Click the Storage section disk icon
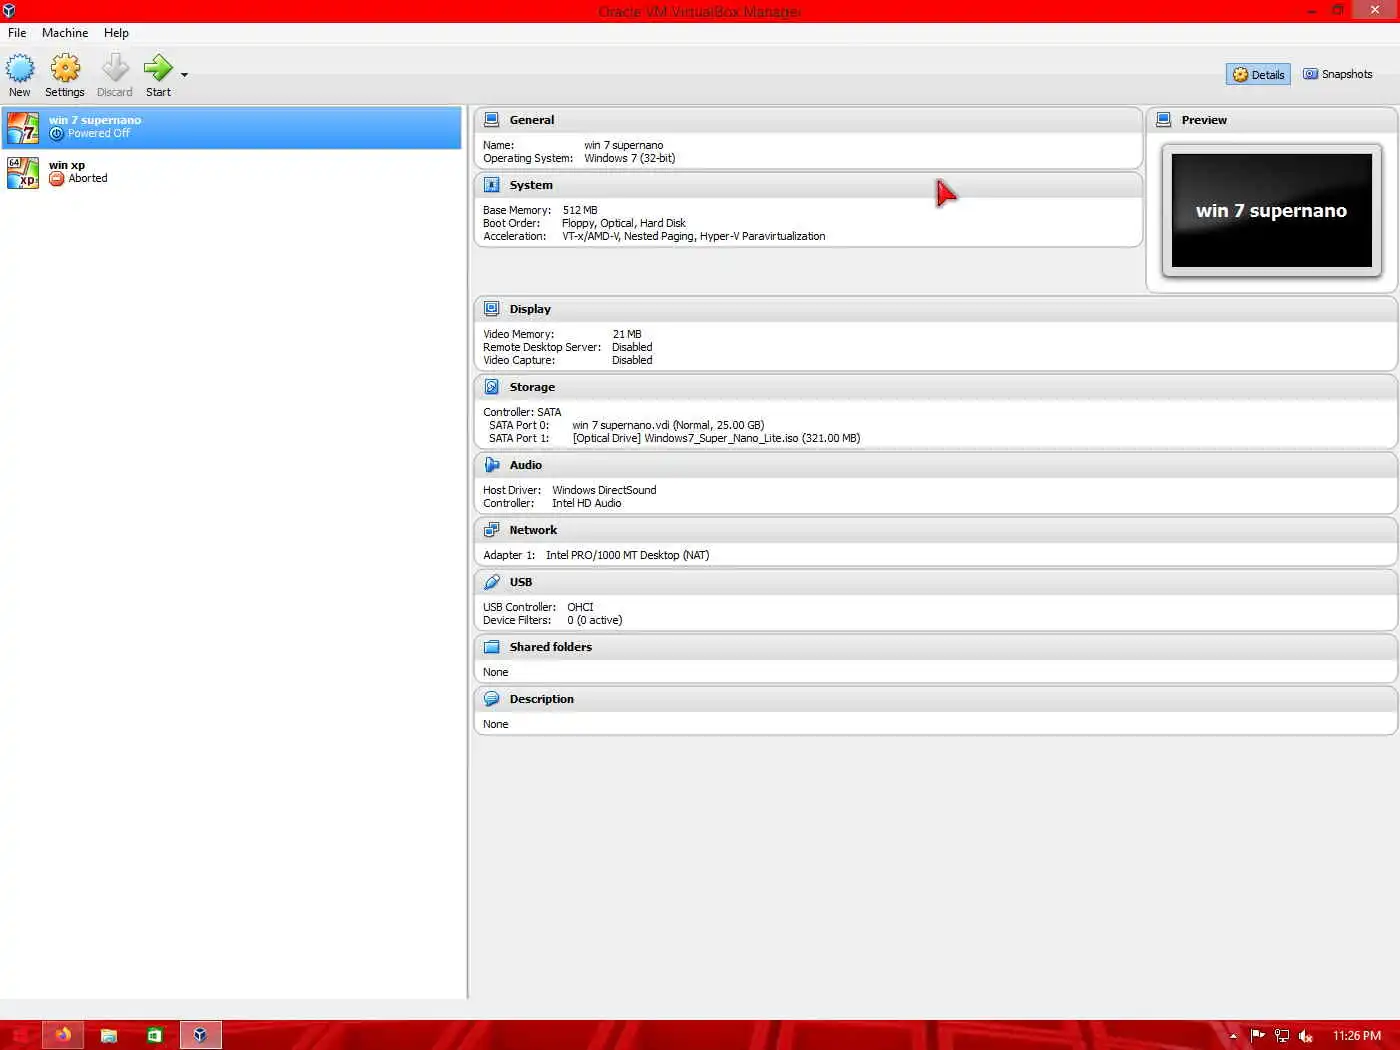Image resolution: width=1400 pixels, height=1050 pixels. click(492, 387)
